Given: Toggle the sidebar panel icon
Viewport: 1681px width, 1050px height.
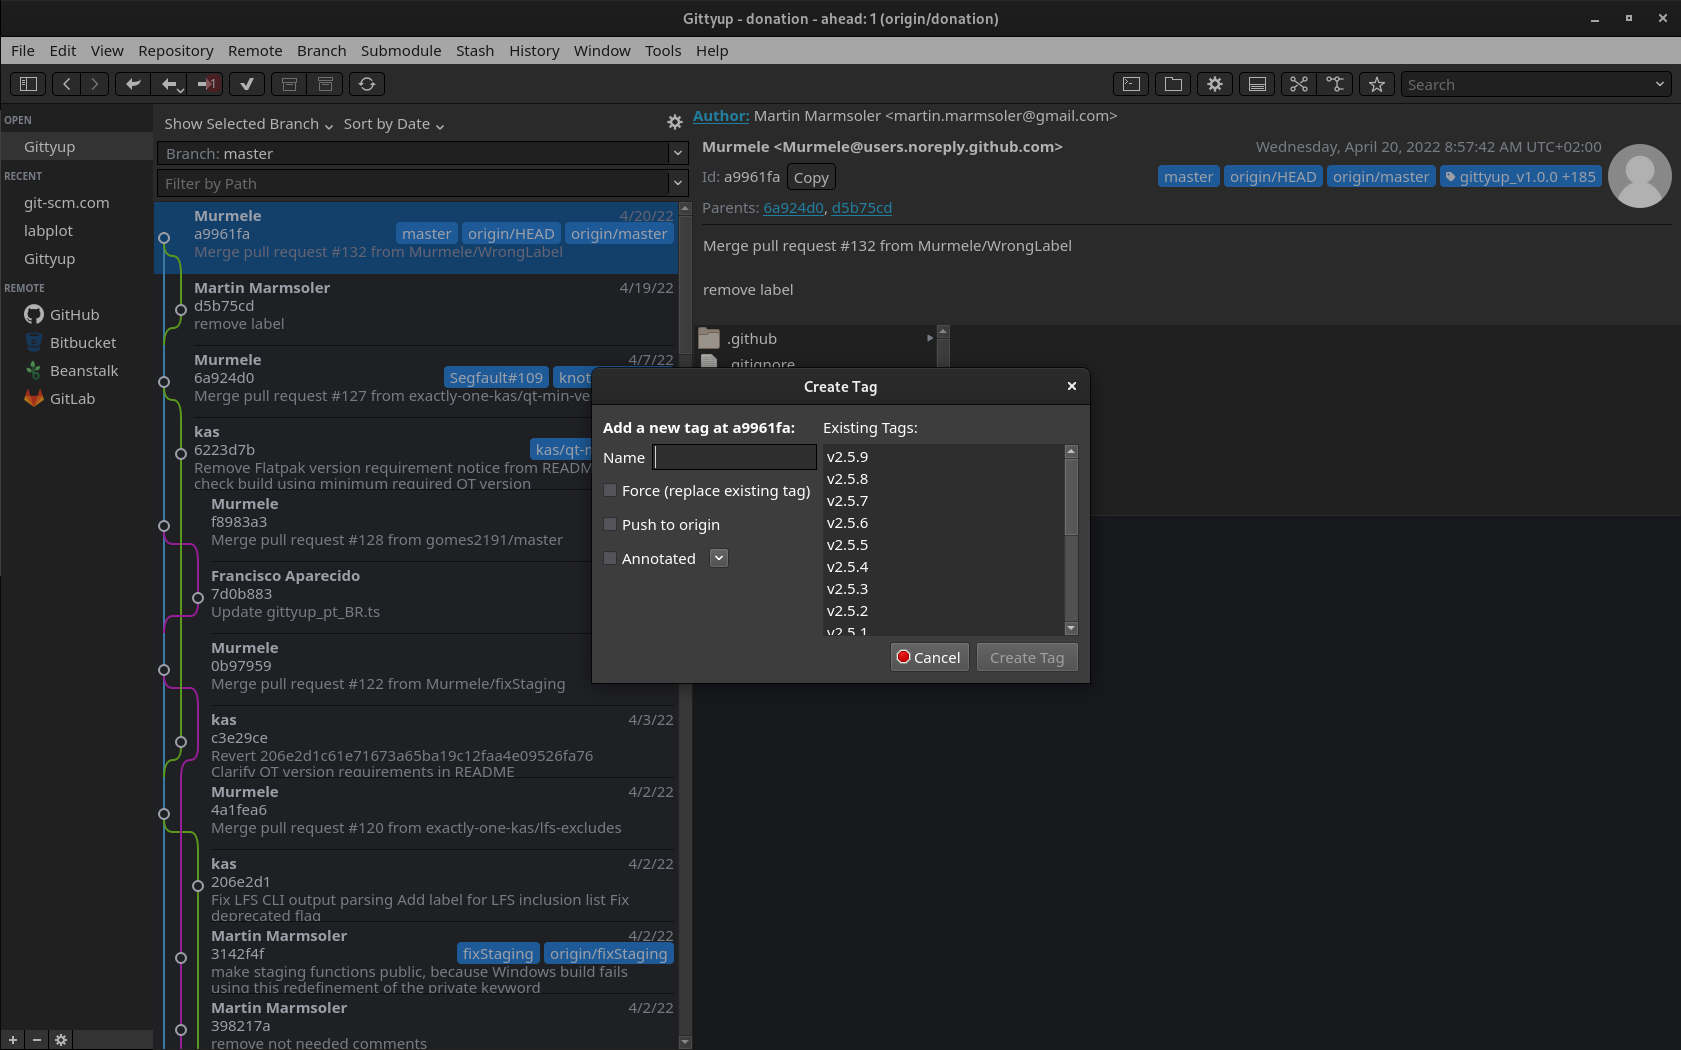Looking at the screenshot, I should [29, 84].
